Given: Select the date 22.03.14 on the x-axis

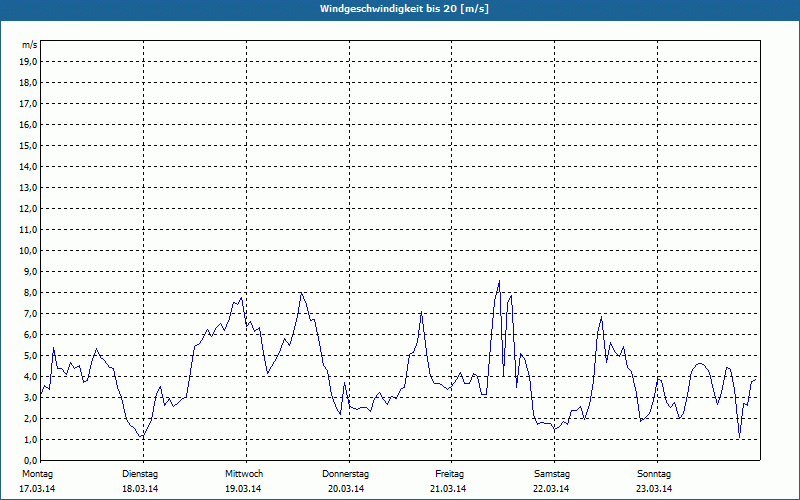Looking at the screenshot, I should [x=552, y=489].
